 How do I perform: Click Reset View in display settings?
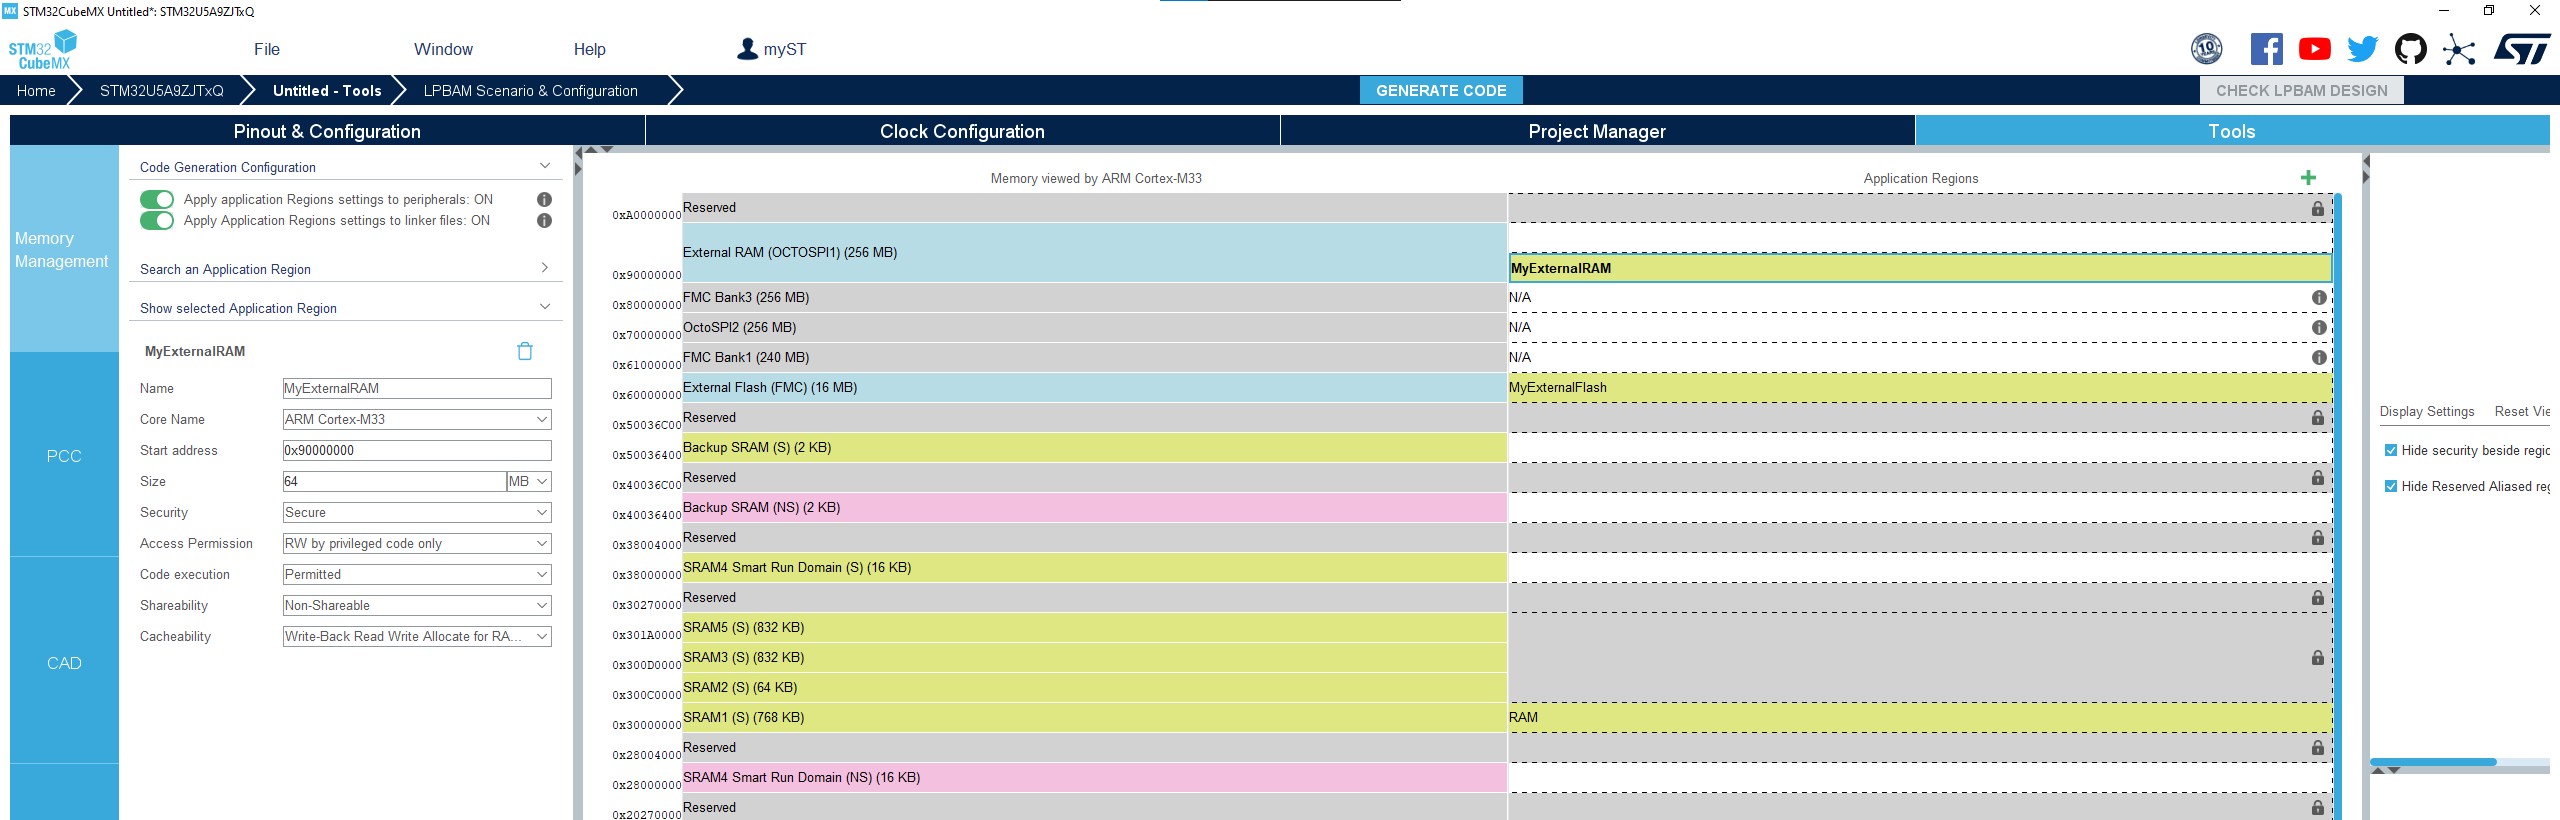click(x=2521, y=411)
